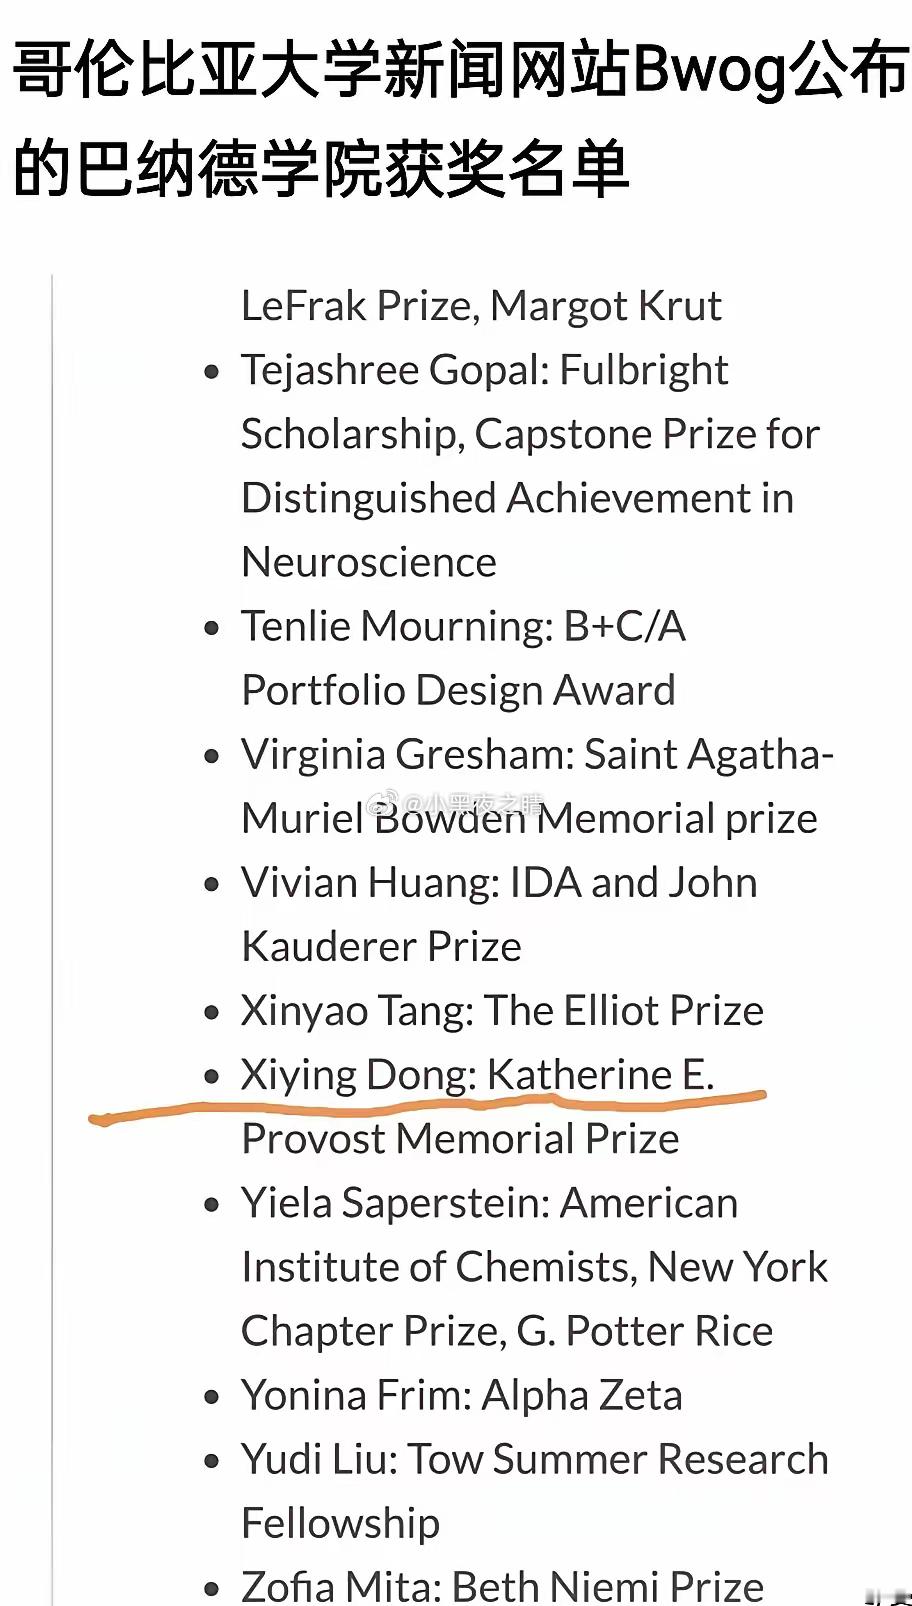Click the bullet before Xiying Dong
912x1606 pixels.
pos(211,1076)
